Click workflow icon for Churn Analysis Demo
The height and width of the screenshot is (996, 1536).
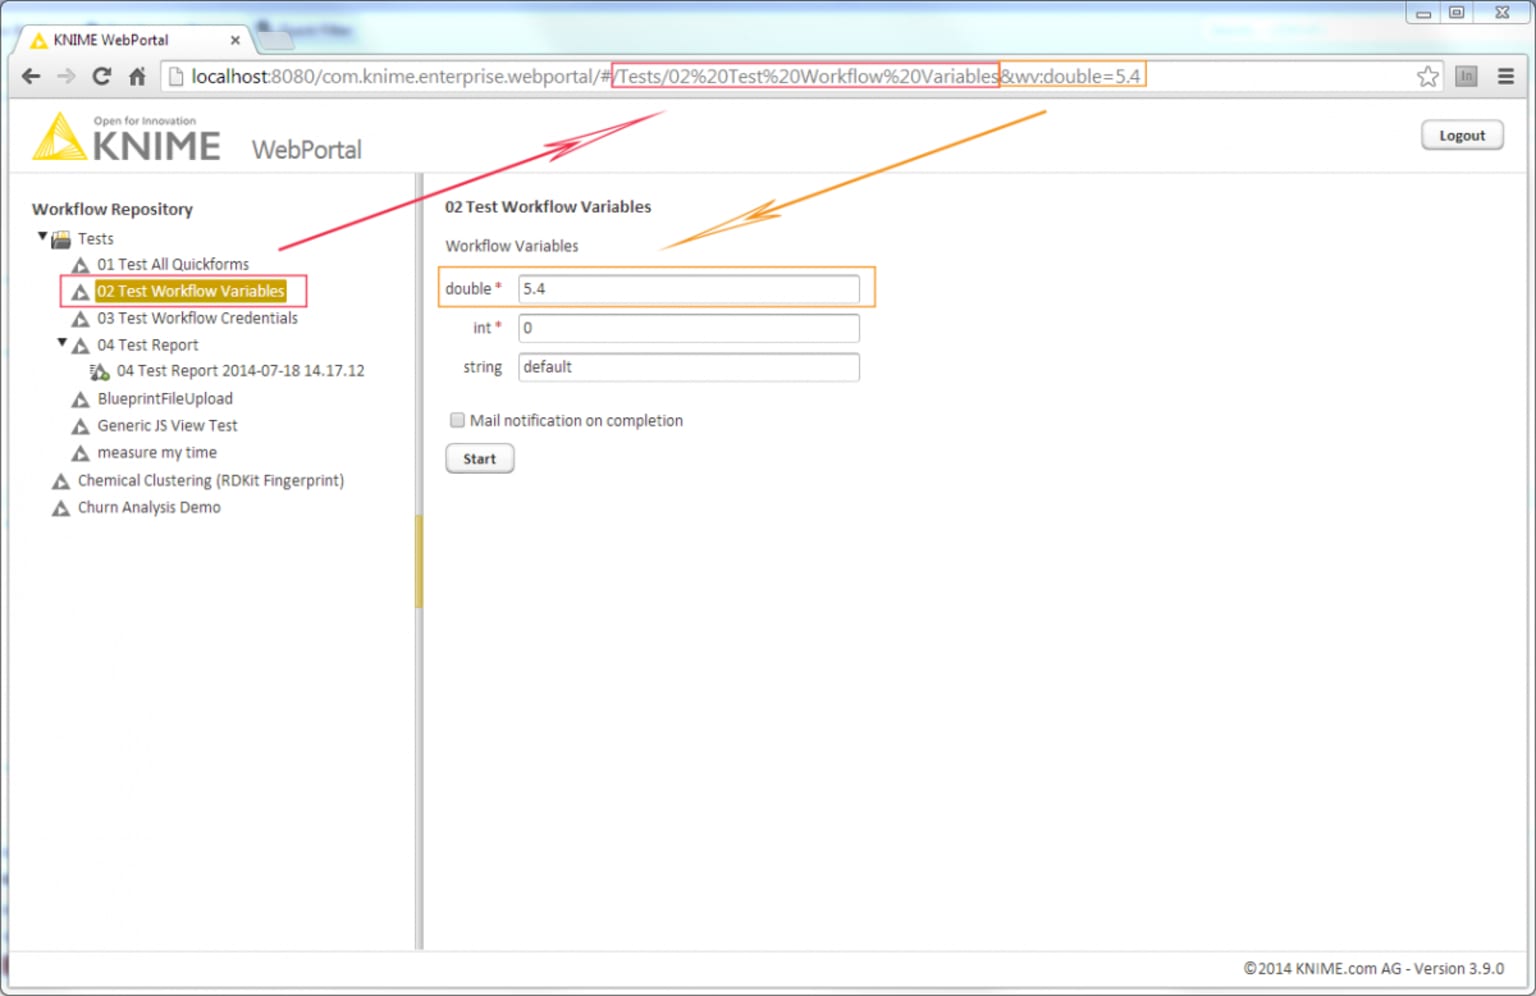[61, 508]
